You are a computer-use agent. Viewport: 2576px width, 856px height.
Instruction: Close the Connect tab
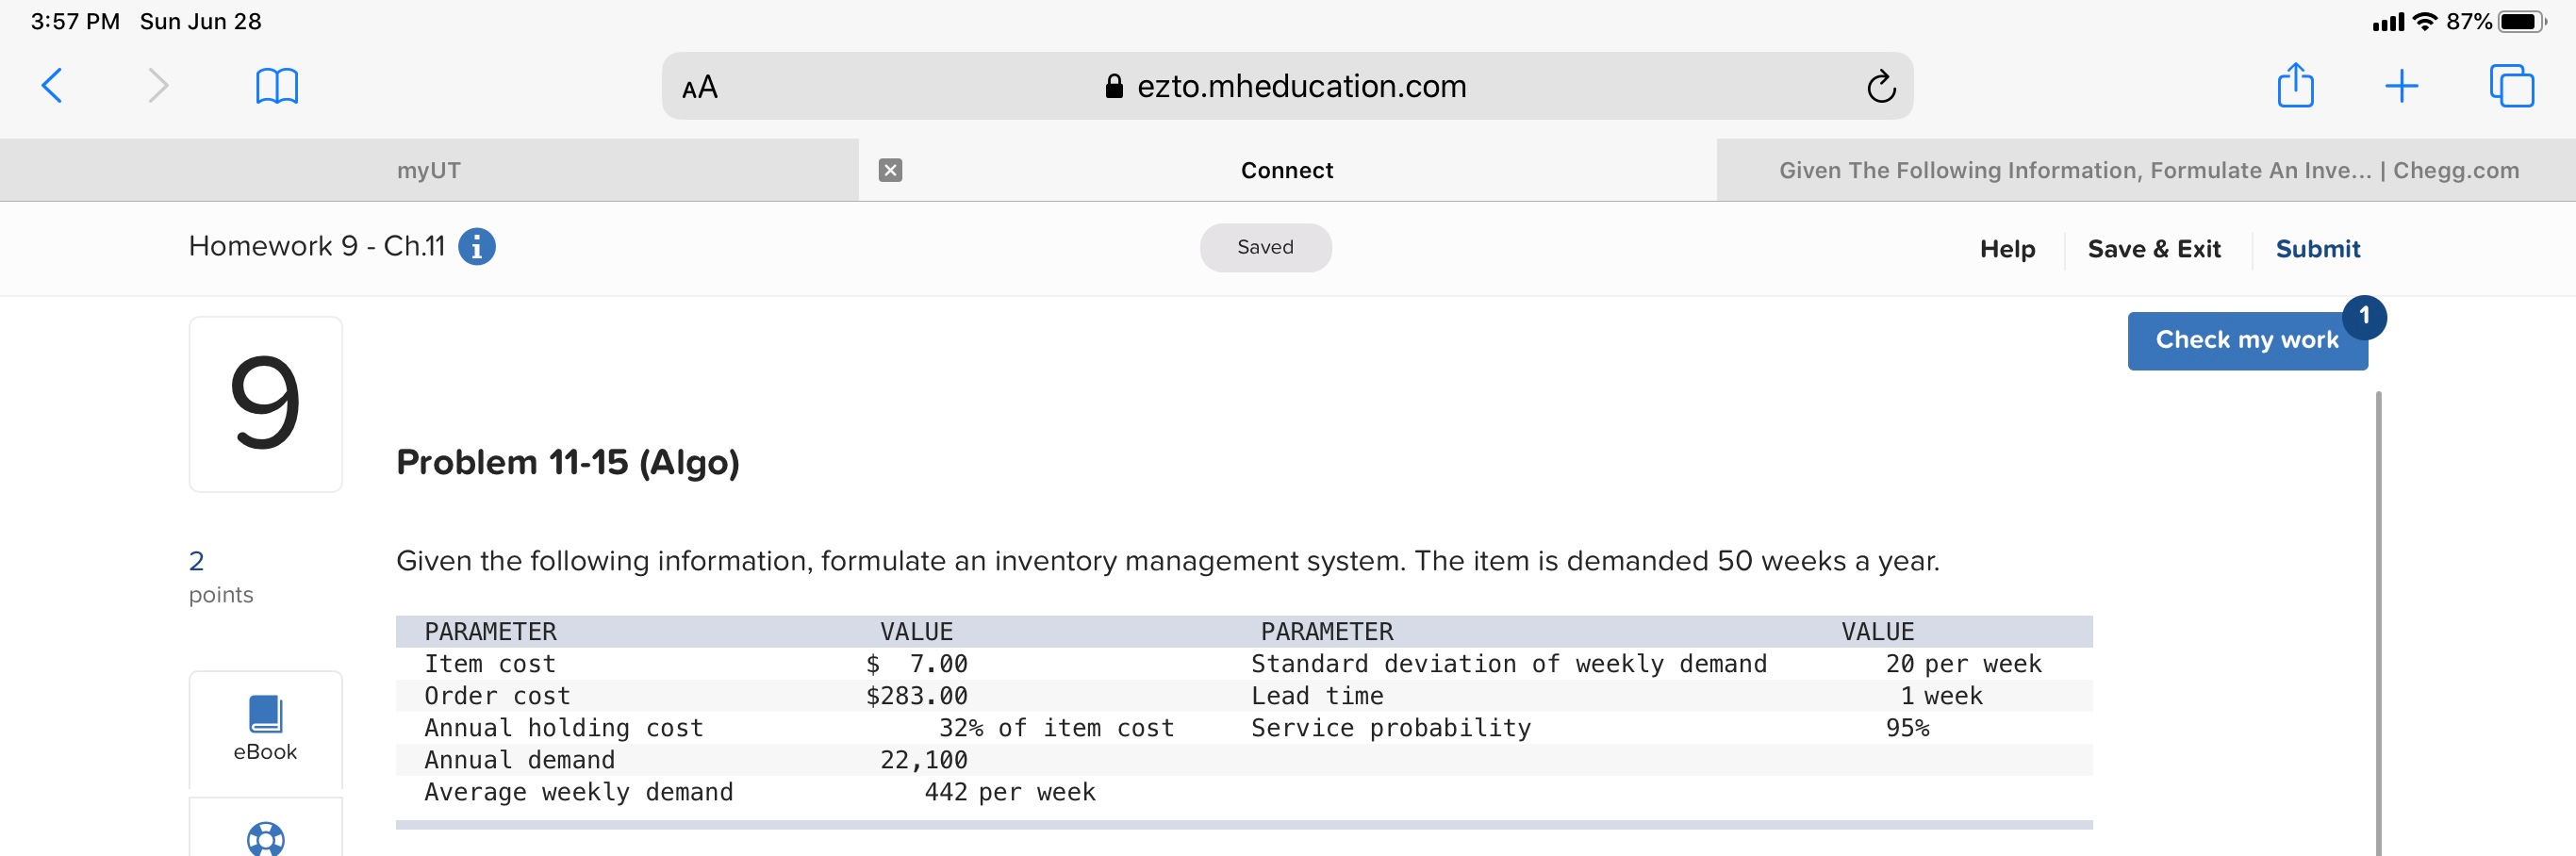[x=890, y=170]
